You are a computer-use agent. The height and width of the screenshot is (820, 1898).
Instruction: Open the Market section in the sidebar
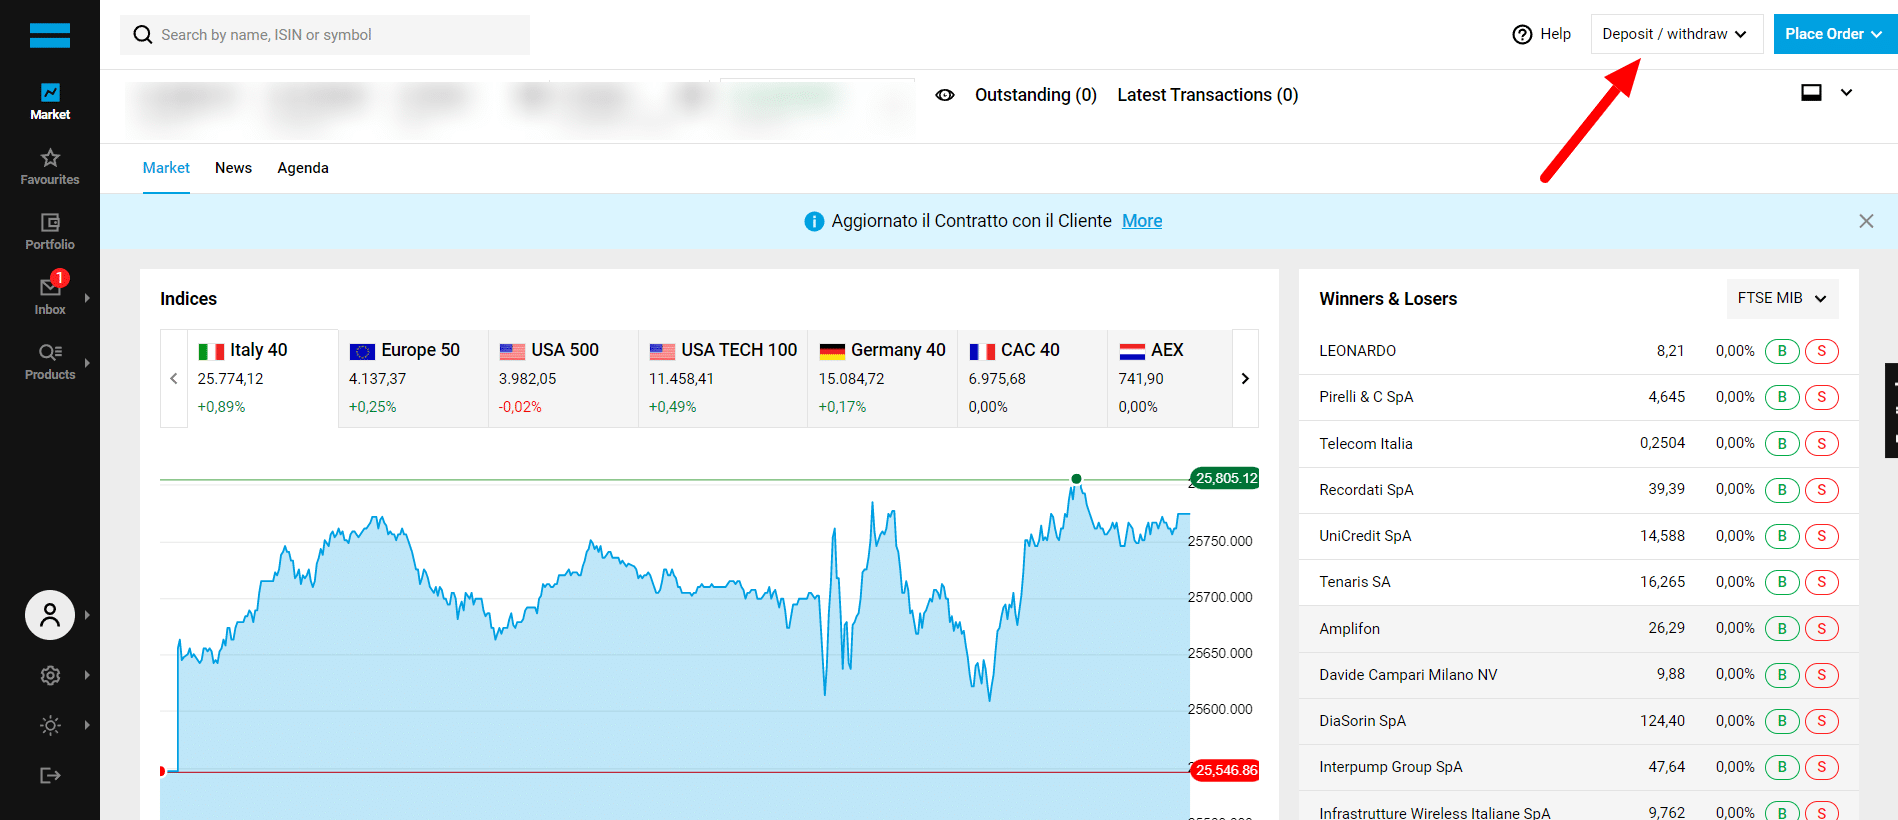coord(50,102)
